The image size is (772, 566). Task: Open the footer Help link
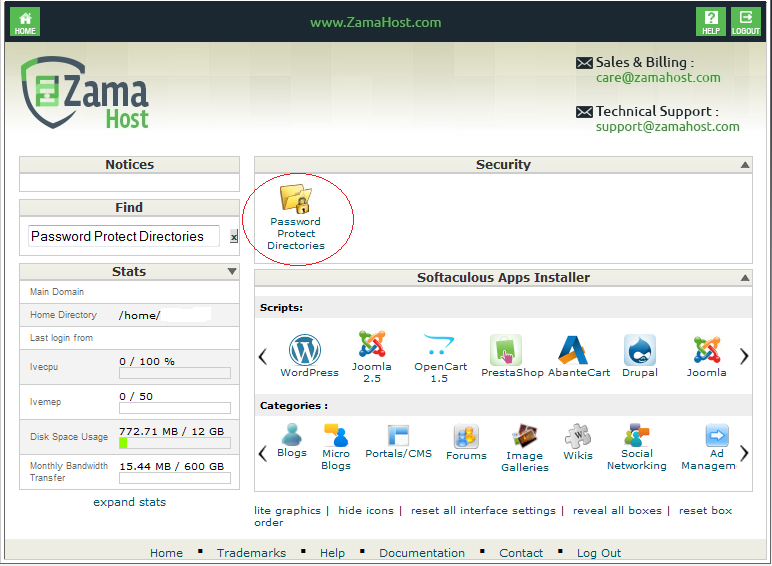332,553
